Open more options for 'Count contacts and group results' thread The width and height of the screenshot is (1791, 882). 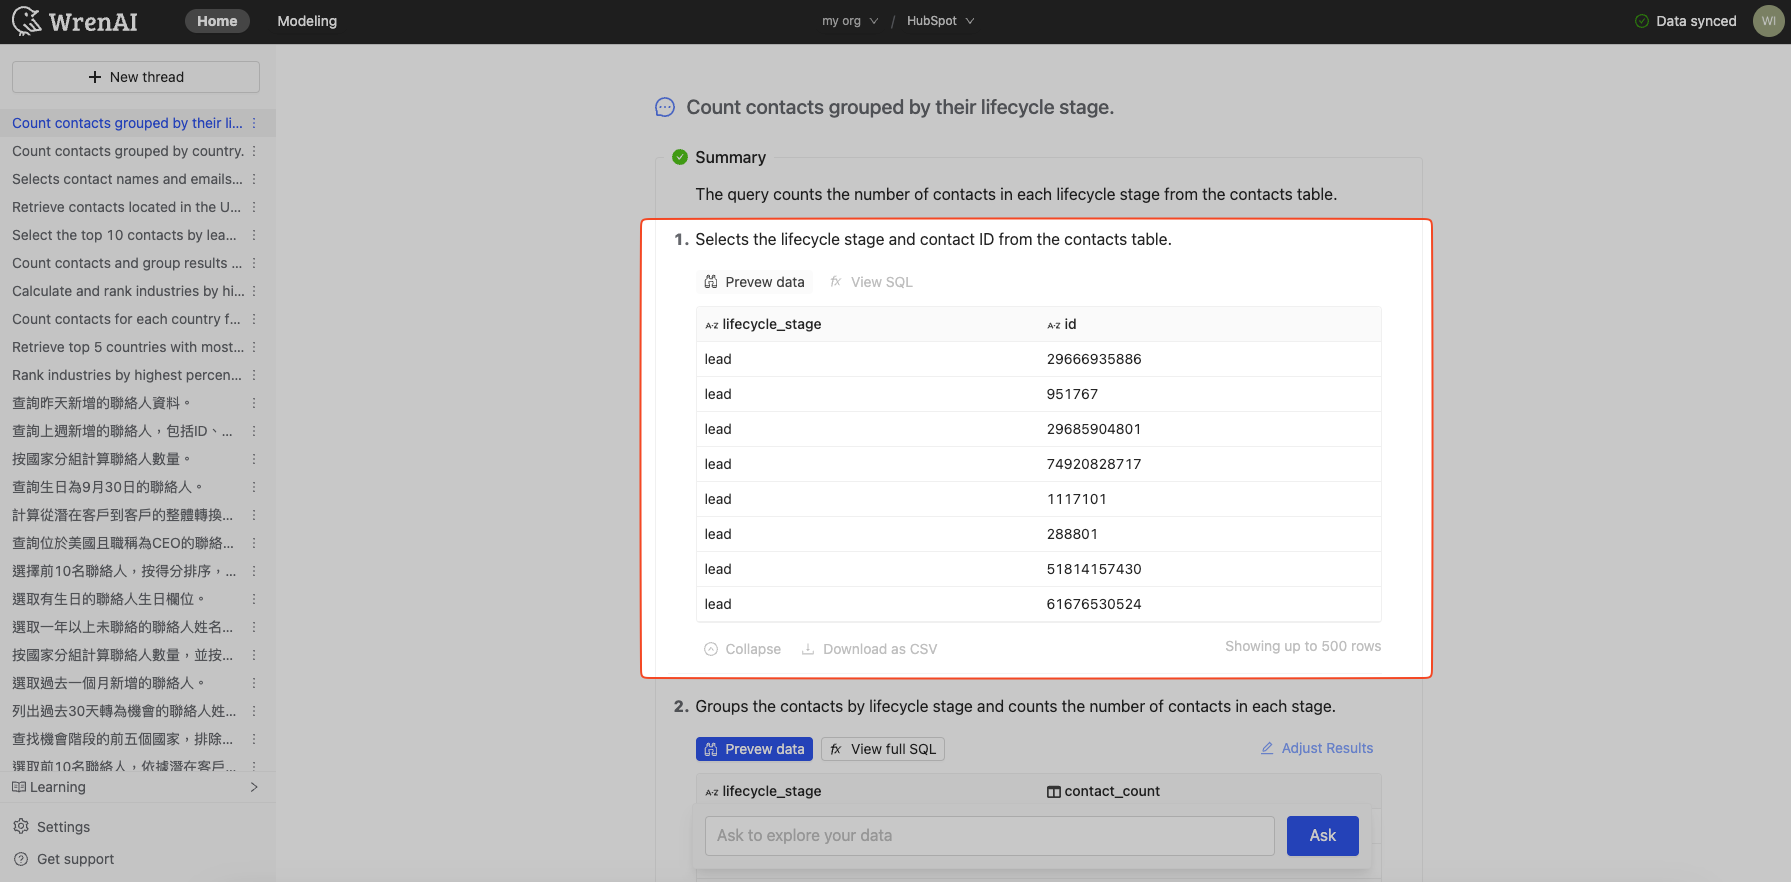point(254,263)
